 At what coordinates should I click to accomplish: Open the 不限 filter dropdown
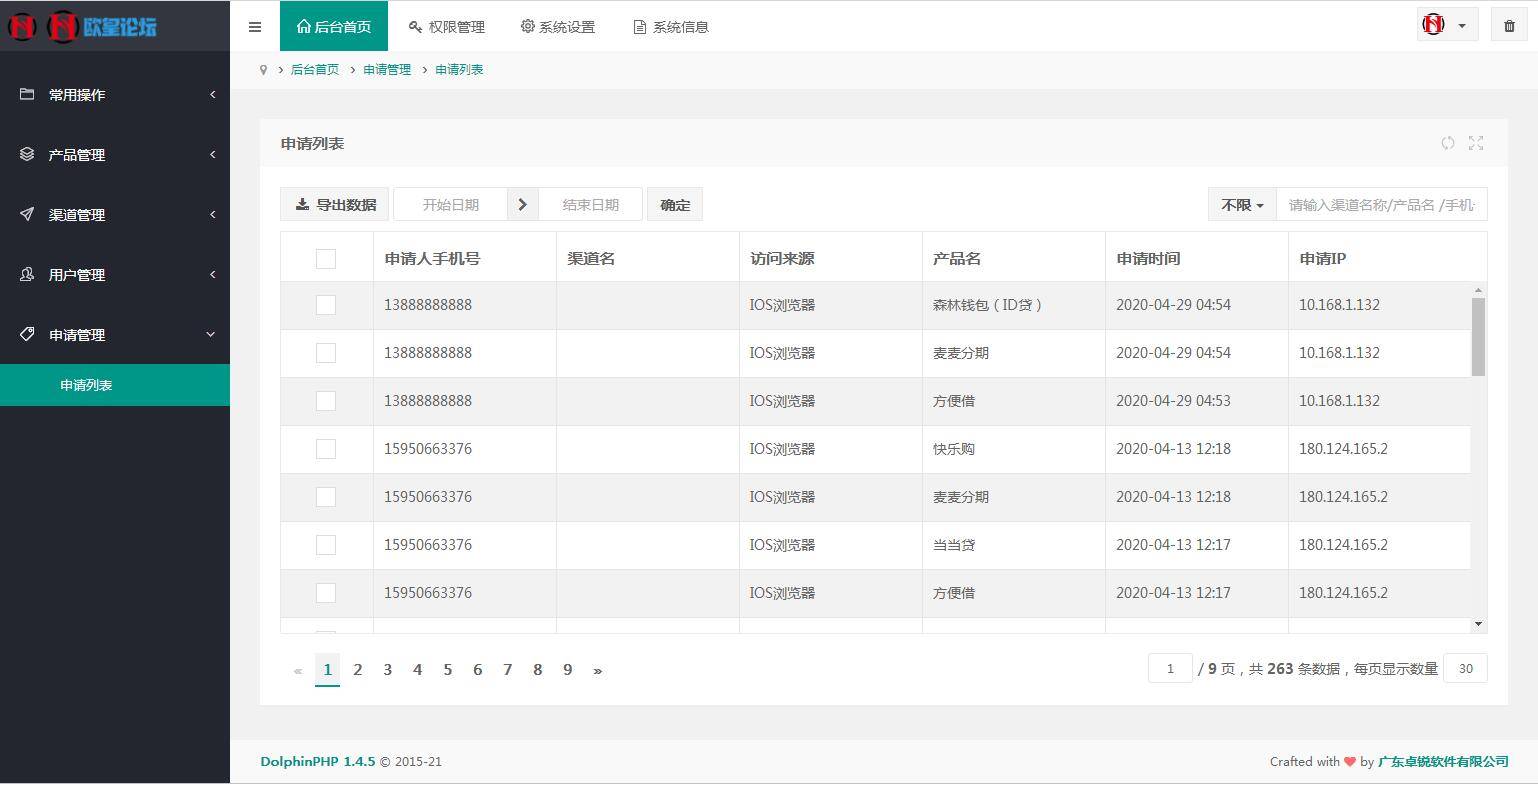[x=1240, y=204]
